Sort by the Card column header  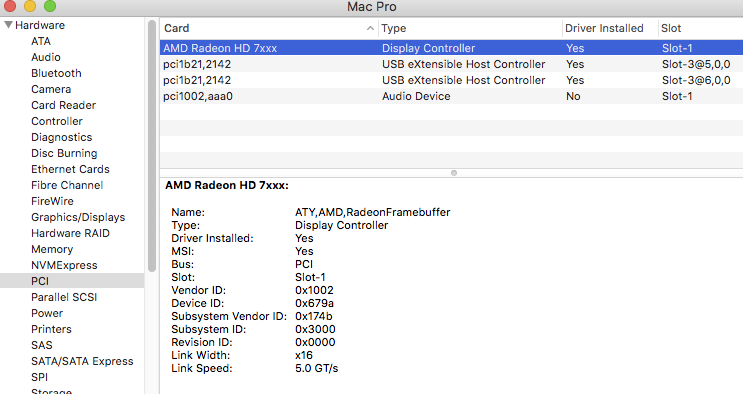(176, 28)
